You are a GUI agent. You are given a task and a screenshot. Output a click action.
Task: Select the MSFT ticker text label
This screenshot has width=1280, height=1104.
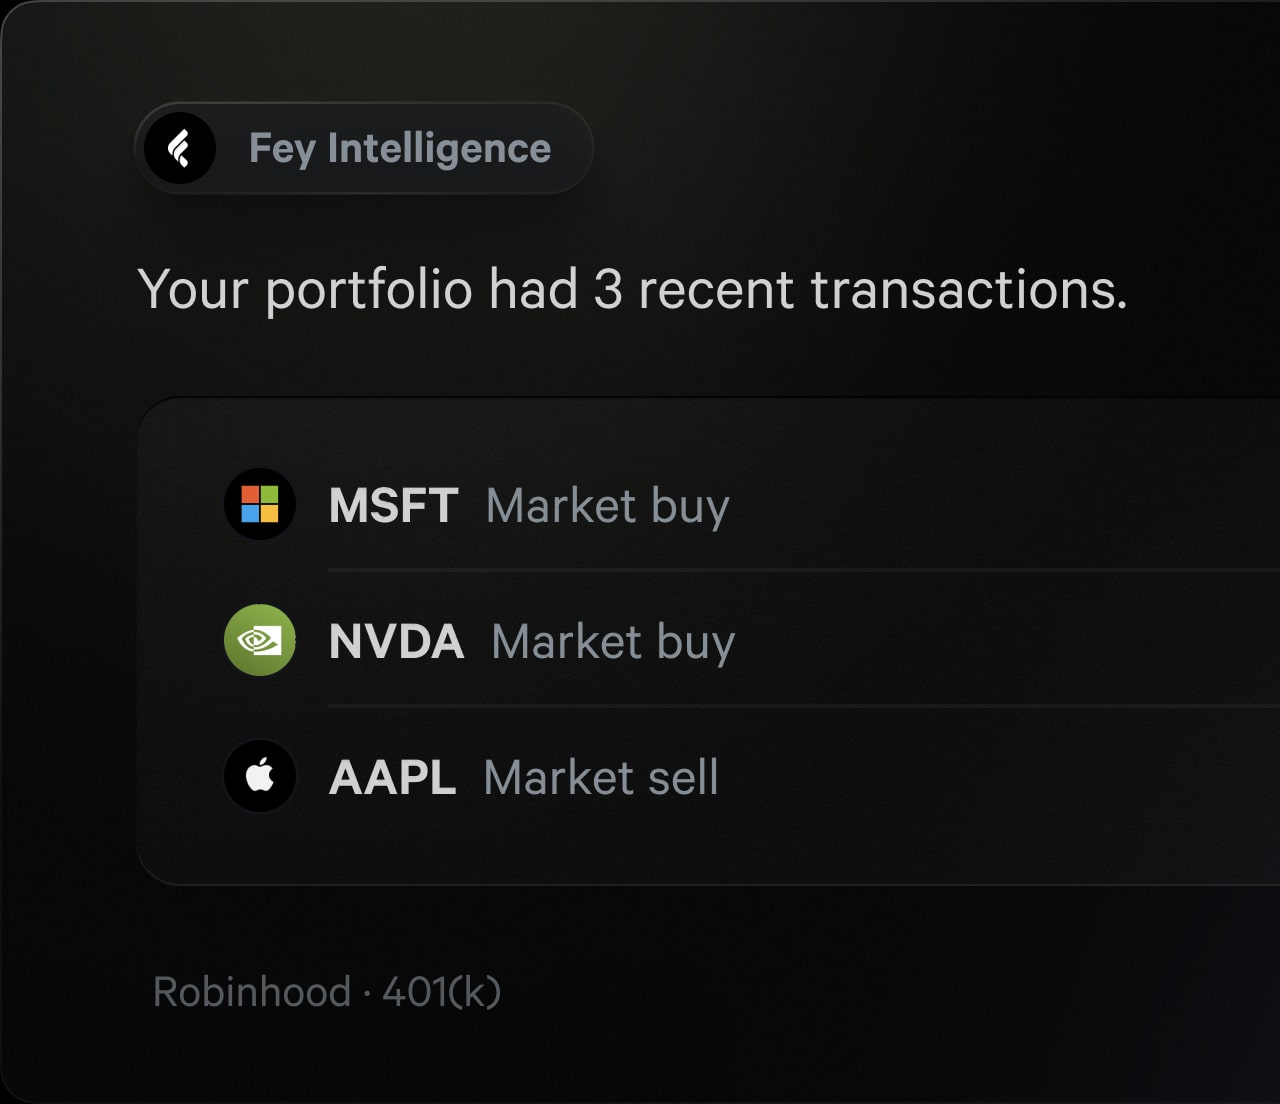pos(393,505)
